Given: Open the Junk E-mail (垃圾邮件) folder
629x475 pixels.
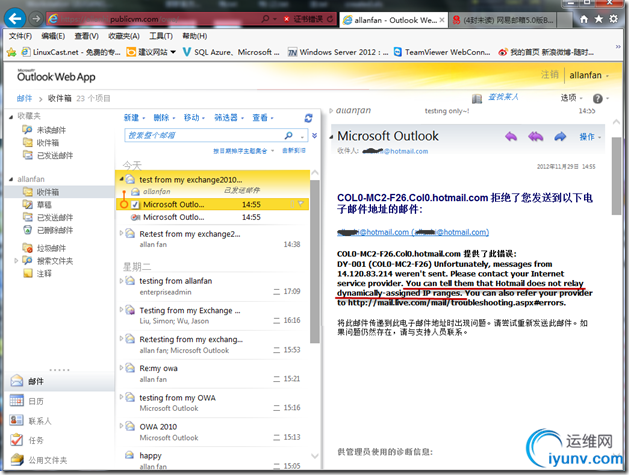Looking at the screenshot, I should [x=51, y=248].
